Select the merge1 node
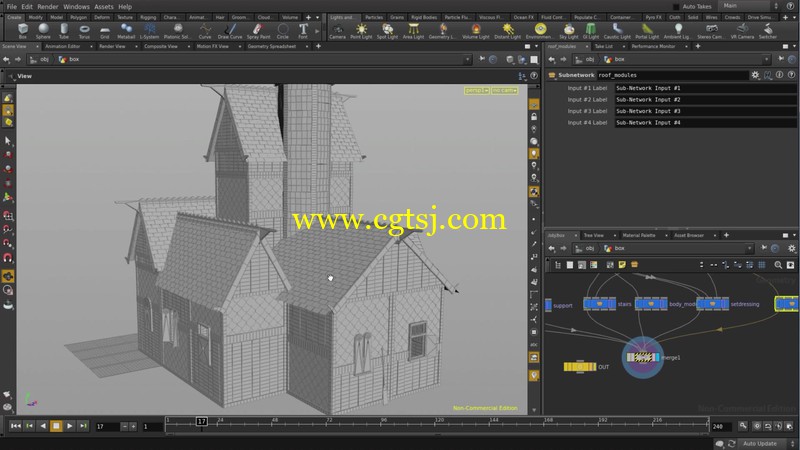 pyautogui.click(x=642, y=357)
